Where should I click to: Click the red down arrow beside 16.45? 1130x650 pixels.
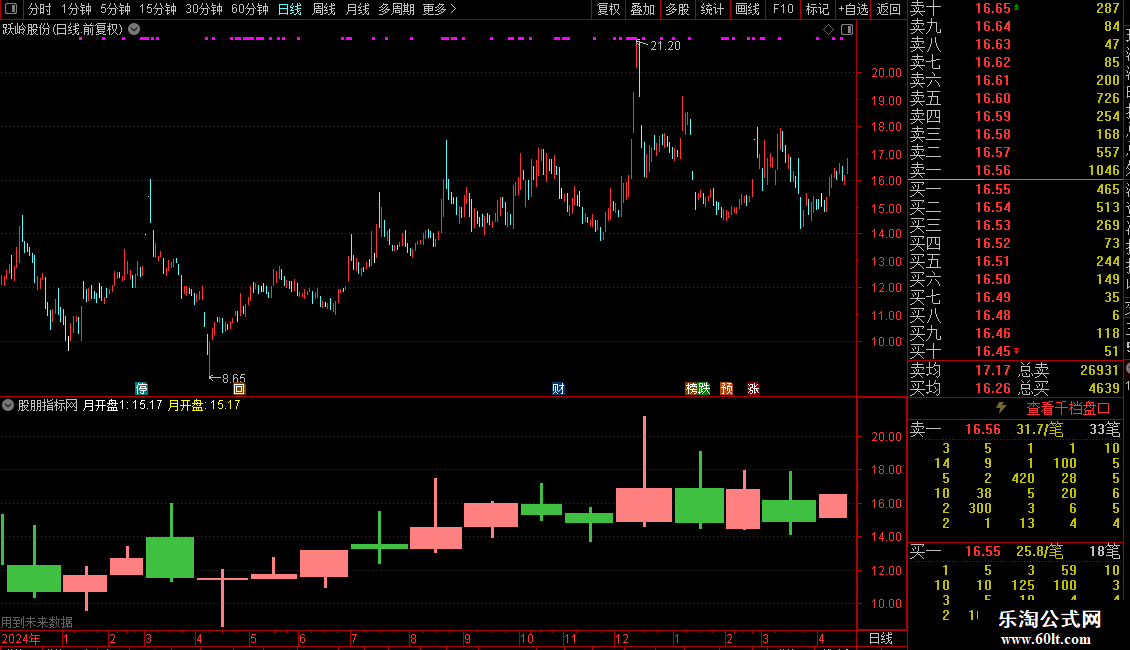coord(1017,351)
